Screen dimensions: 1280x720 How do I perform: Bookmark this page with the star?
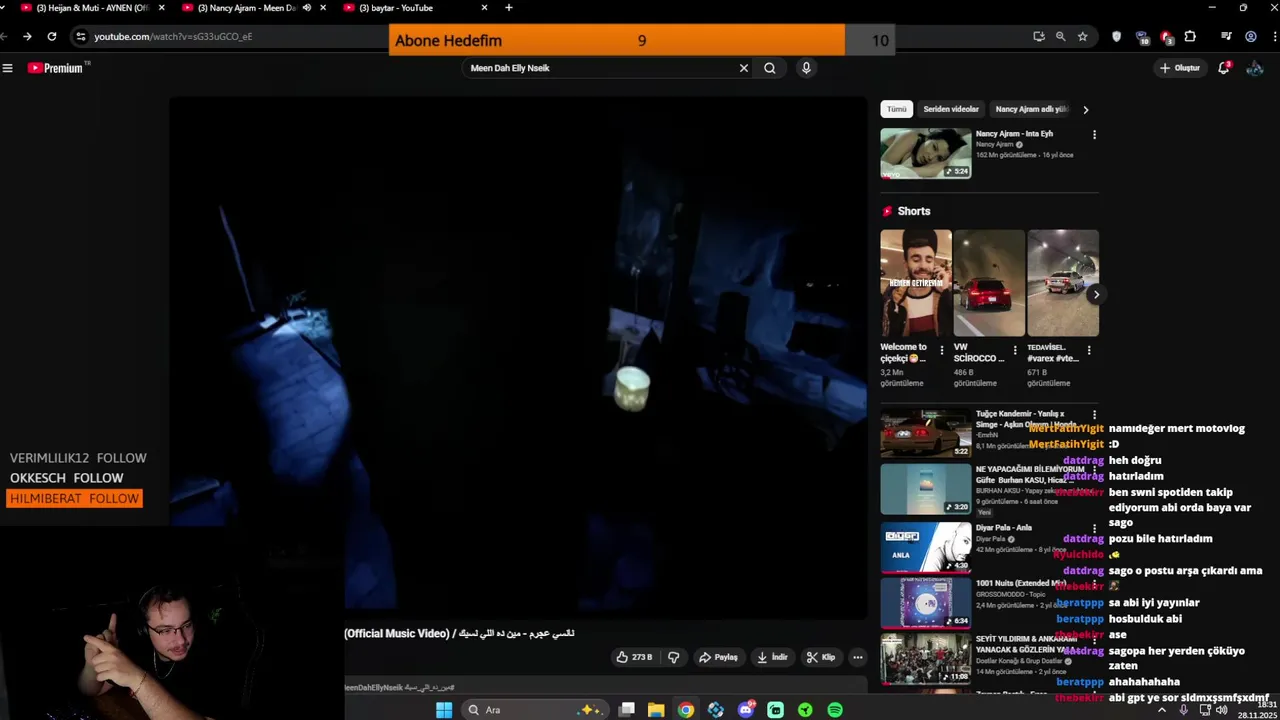[1083, 36]
